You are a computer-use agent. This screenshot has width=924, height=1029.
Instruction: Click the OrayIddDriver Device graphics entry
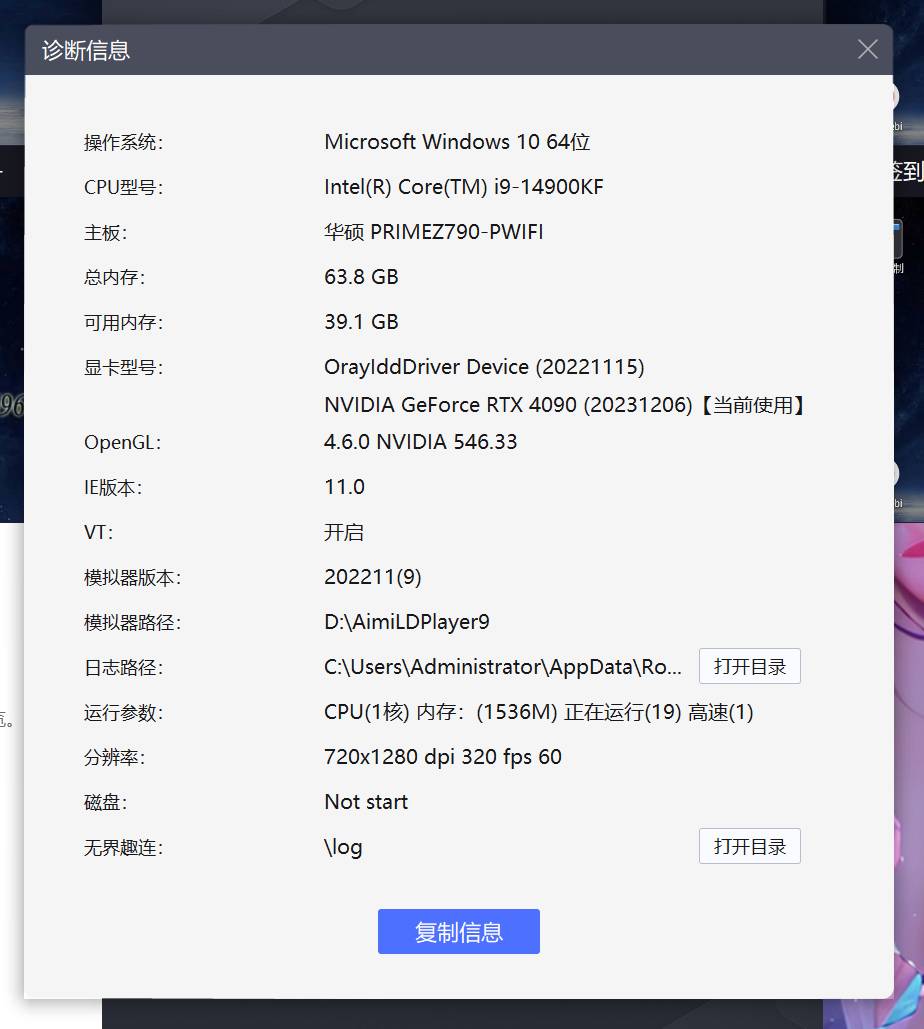[484, 367]
